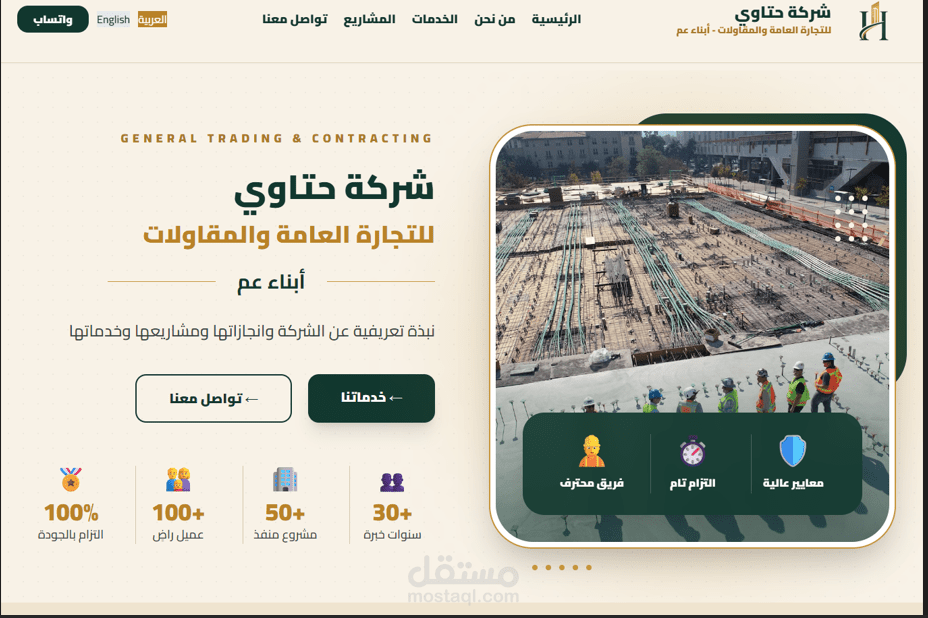Click the سنوات خبرة statistic label
This screenshot has height=618, width=928.
[392, 535]
